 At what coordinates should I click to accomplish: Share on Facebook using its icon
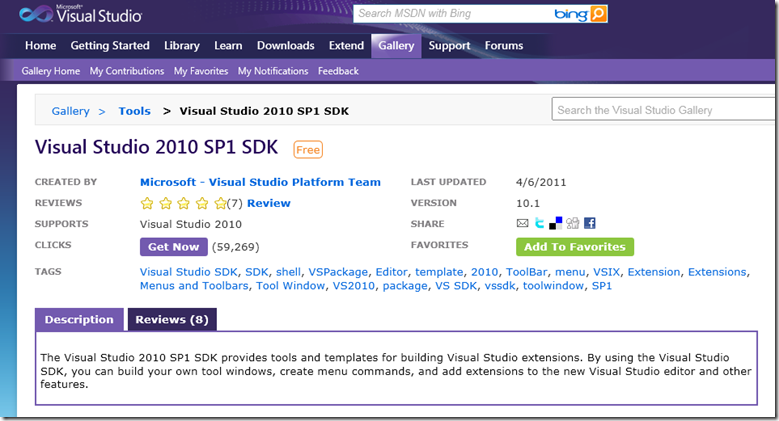[590, 223]
